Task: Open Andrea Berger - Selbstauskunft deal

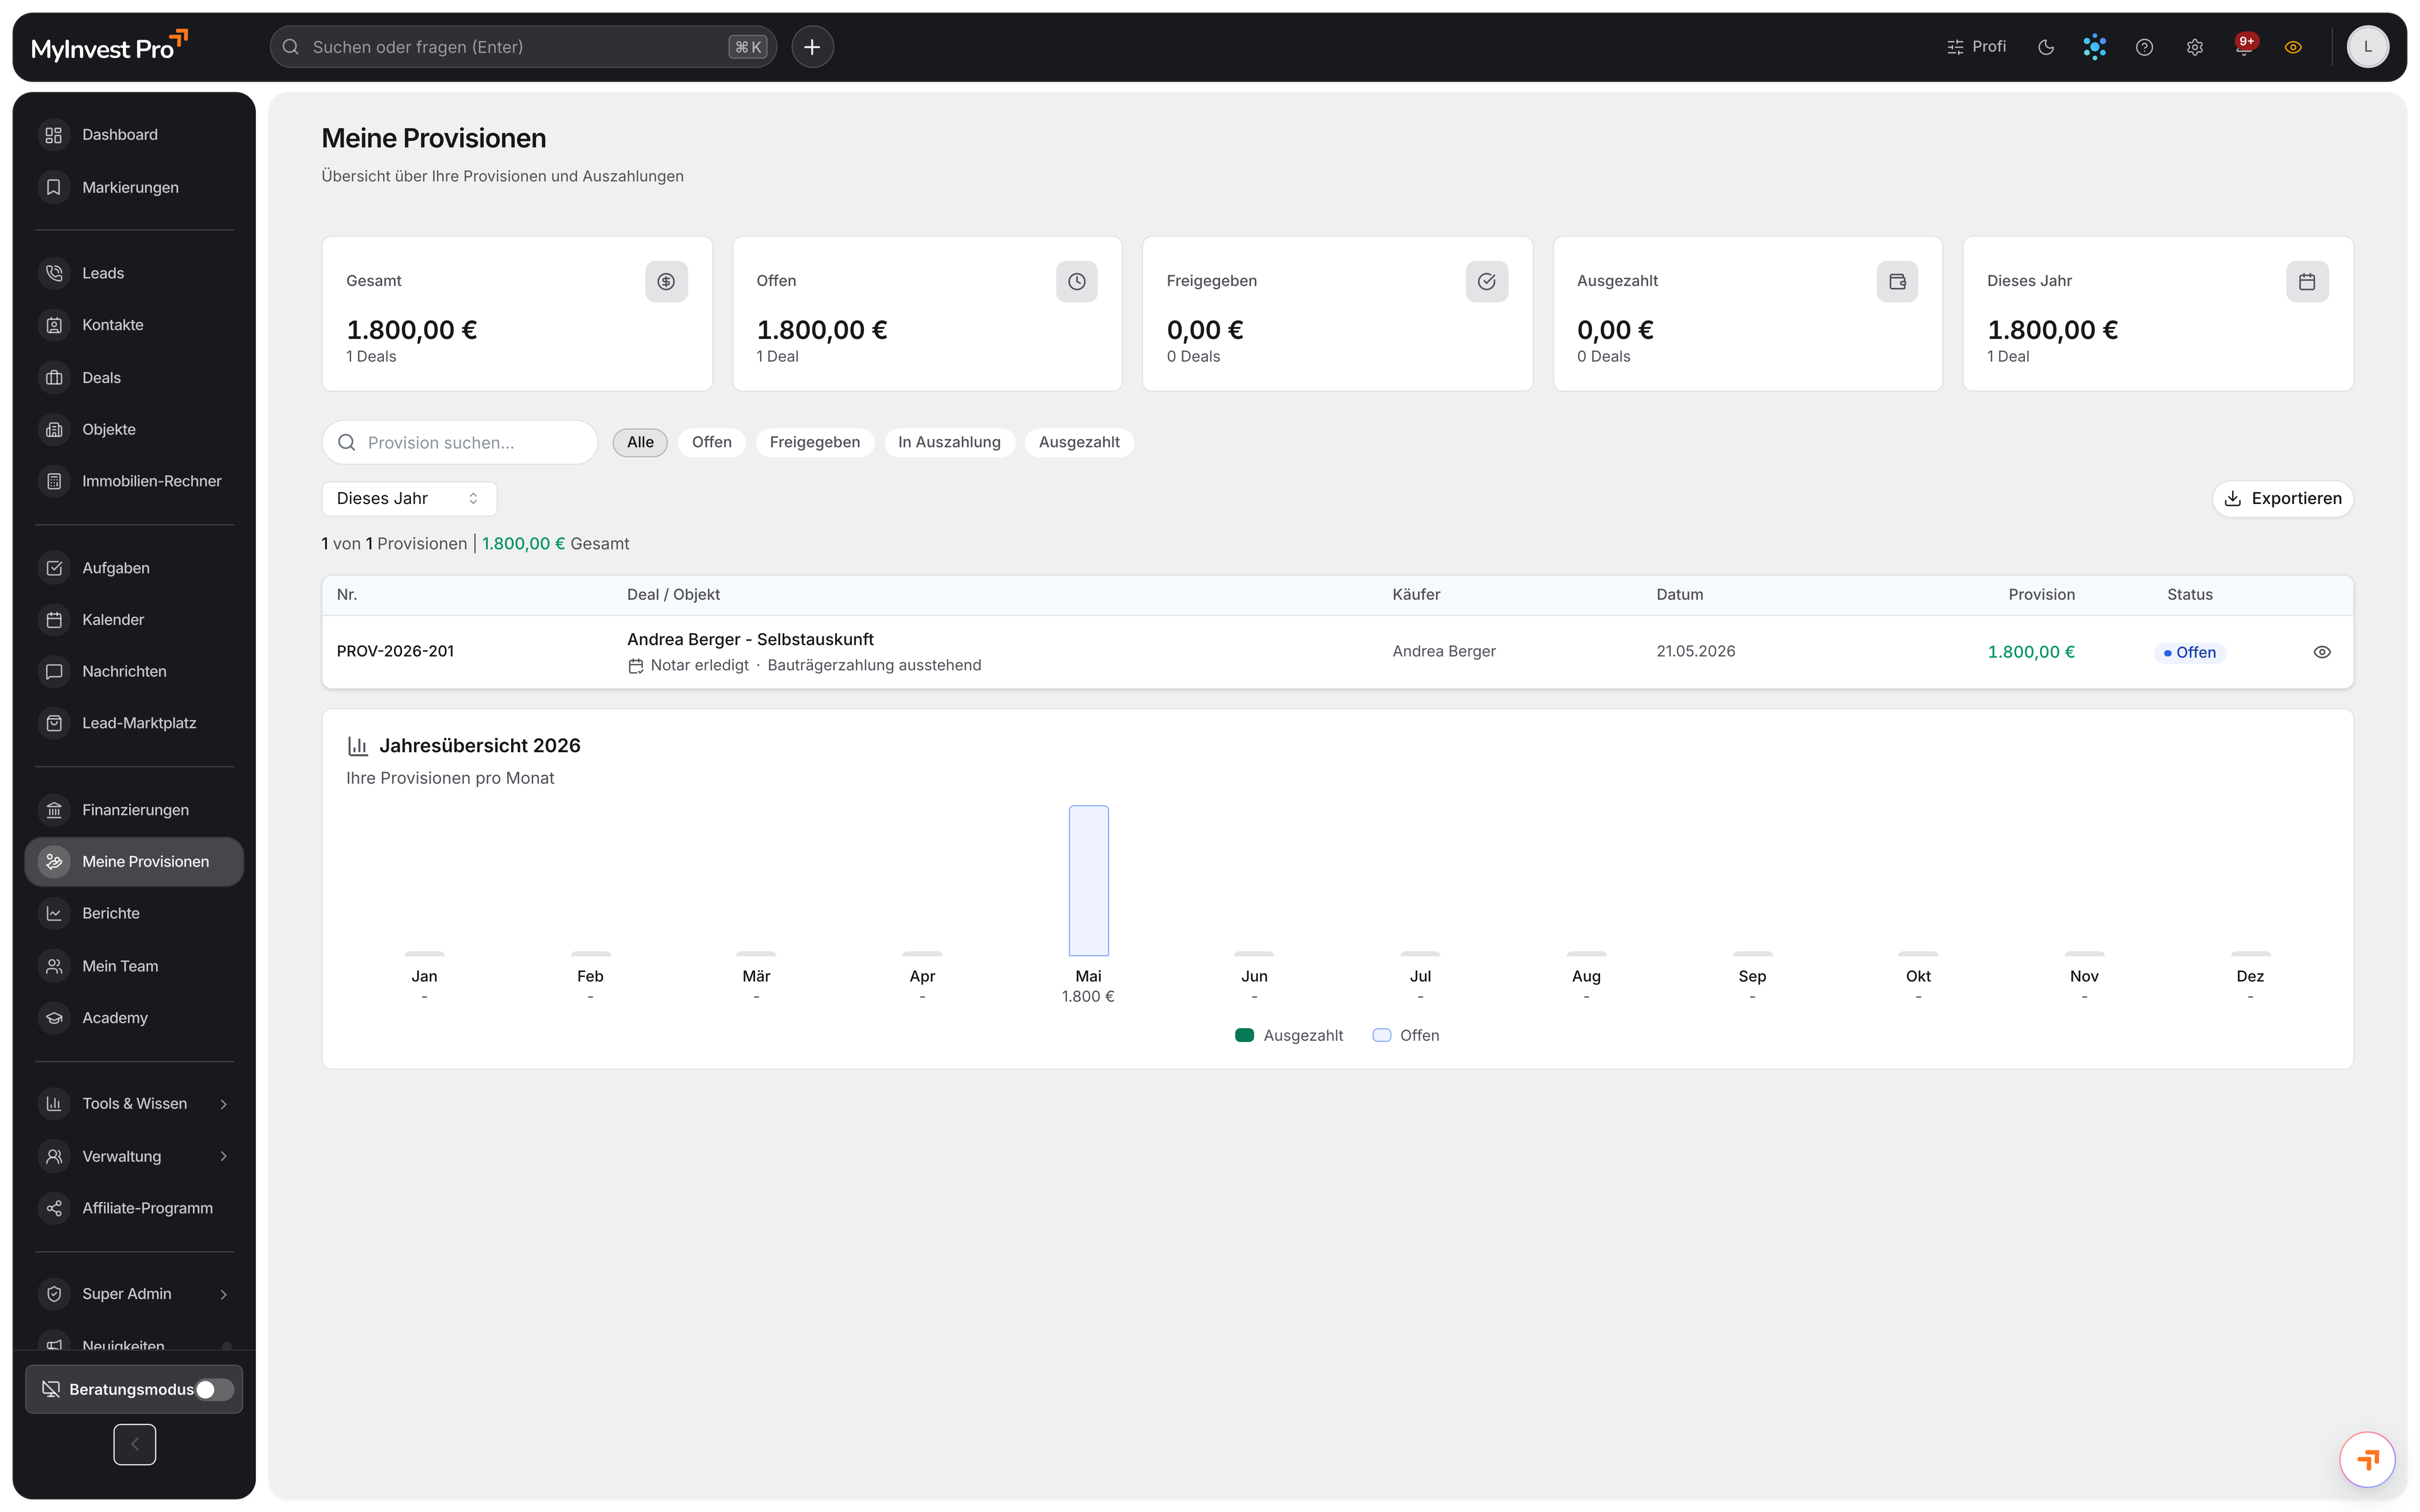Action: 750,639
